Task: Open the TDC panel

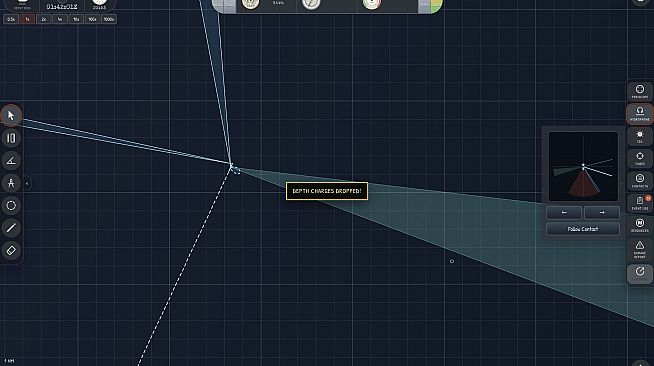Action: pyautogui.click(x=639, y=136)
